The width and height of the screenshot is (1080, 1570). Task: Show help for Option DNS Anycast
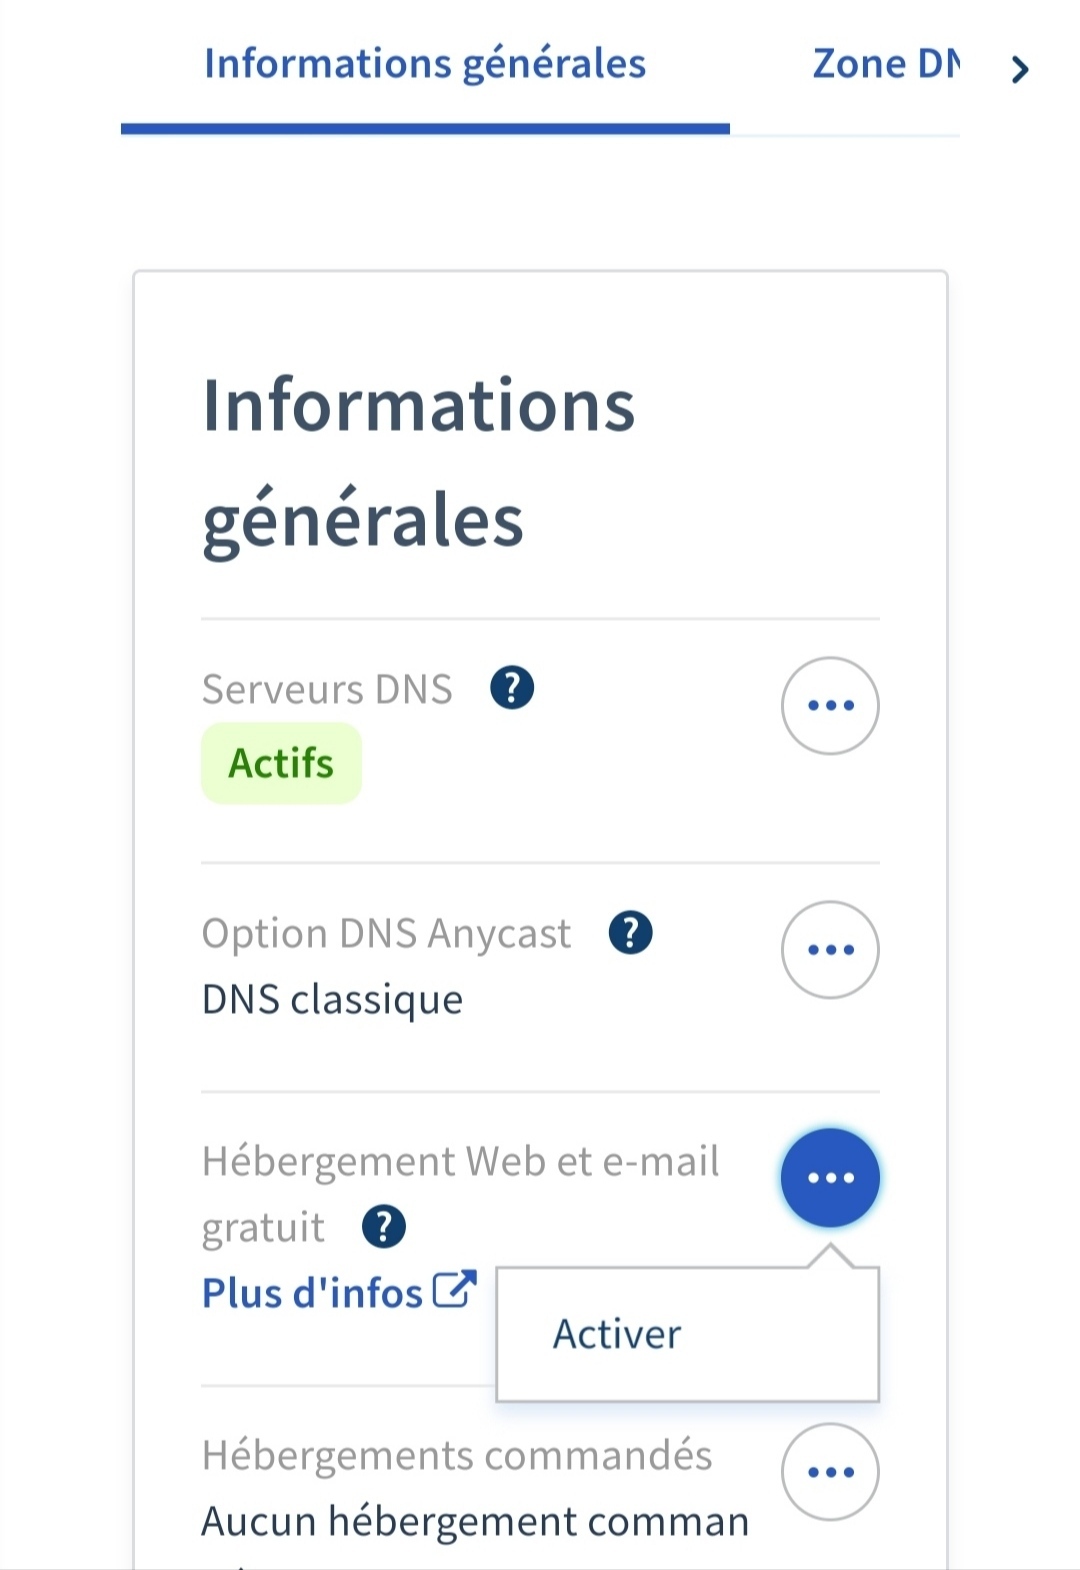[630, 933]
